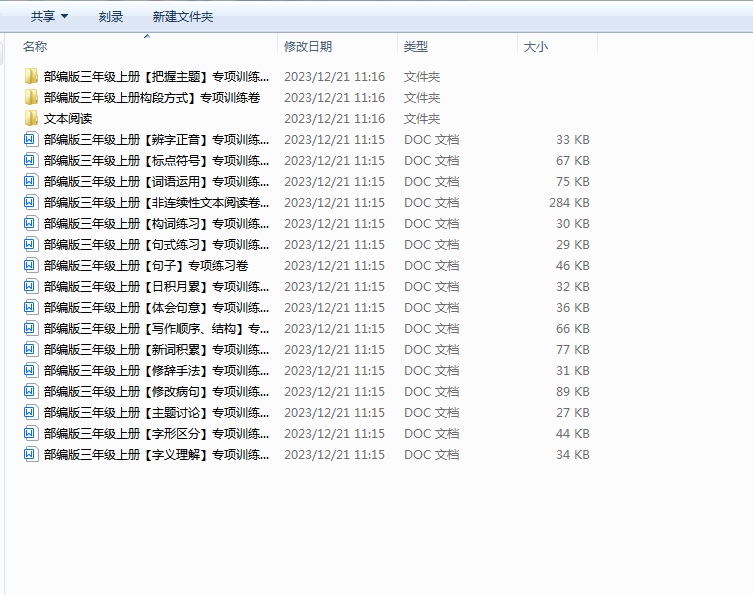Select file name 【句子】专项练习卷
The width and height of the screenshot is (753, 595).
click(x=146, y=266)
